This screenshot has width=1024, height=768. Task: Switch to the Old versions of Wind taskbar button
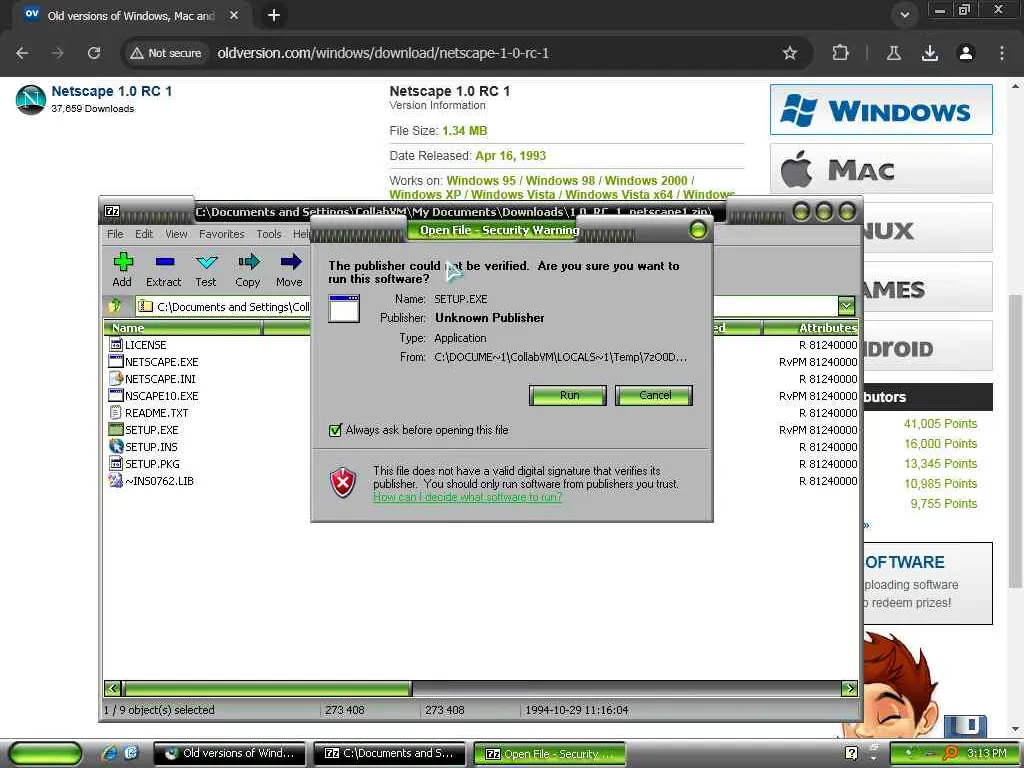coord(231,753)
